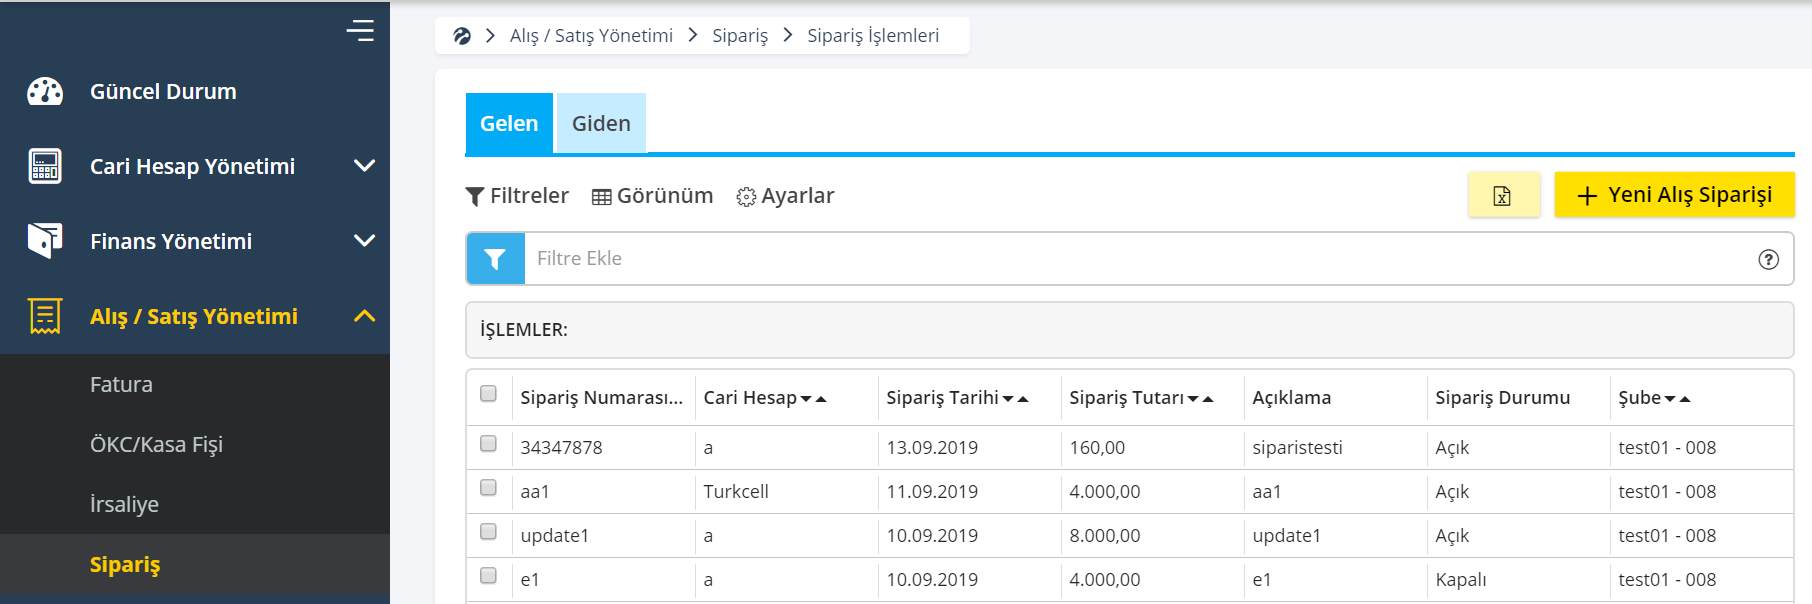Check the row for order e1
The image size is (1812, 604).
(488, 575)
